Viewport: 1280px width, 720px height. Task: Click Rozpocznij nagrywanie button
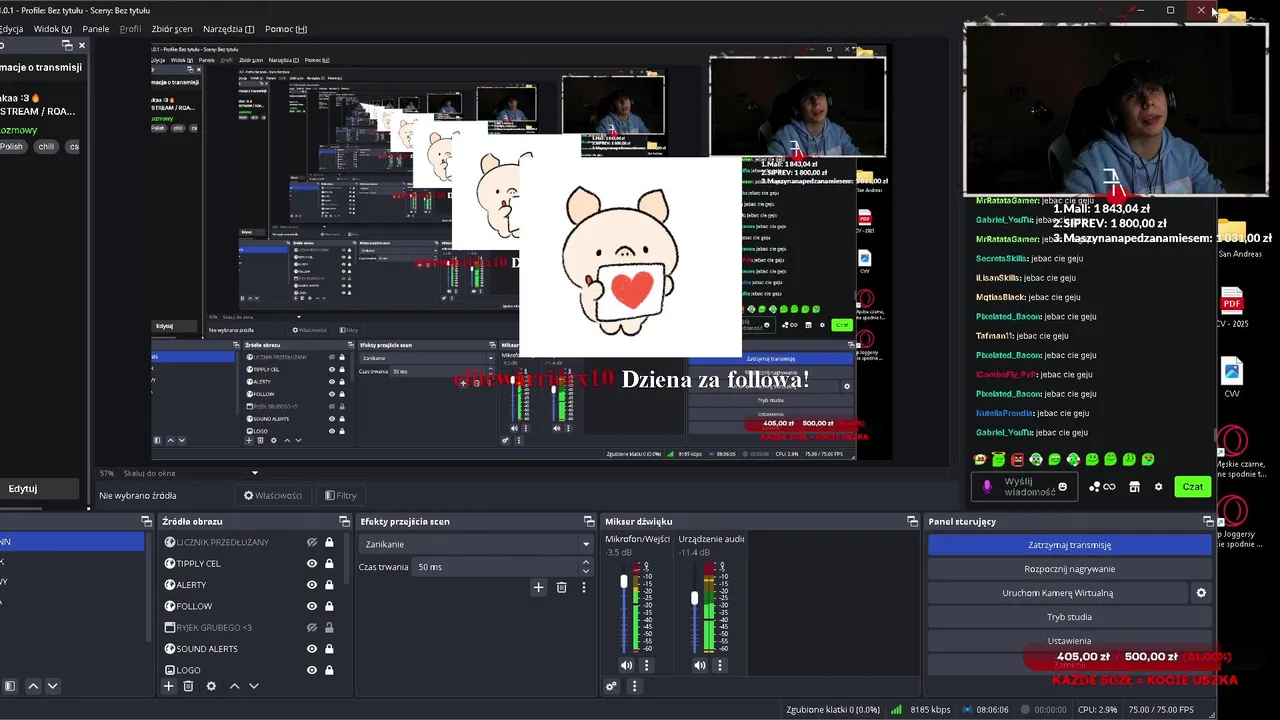(x=1069, y=569)
